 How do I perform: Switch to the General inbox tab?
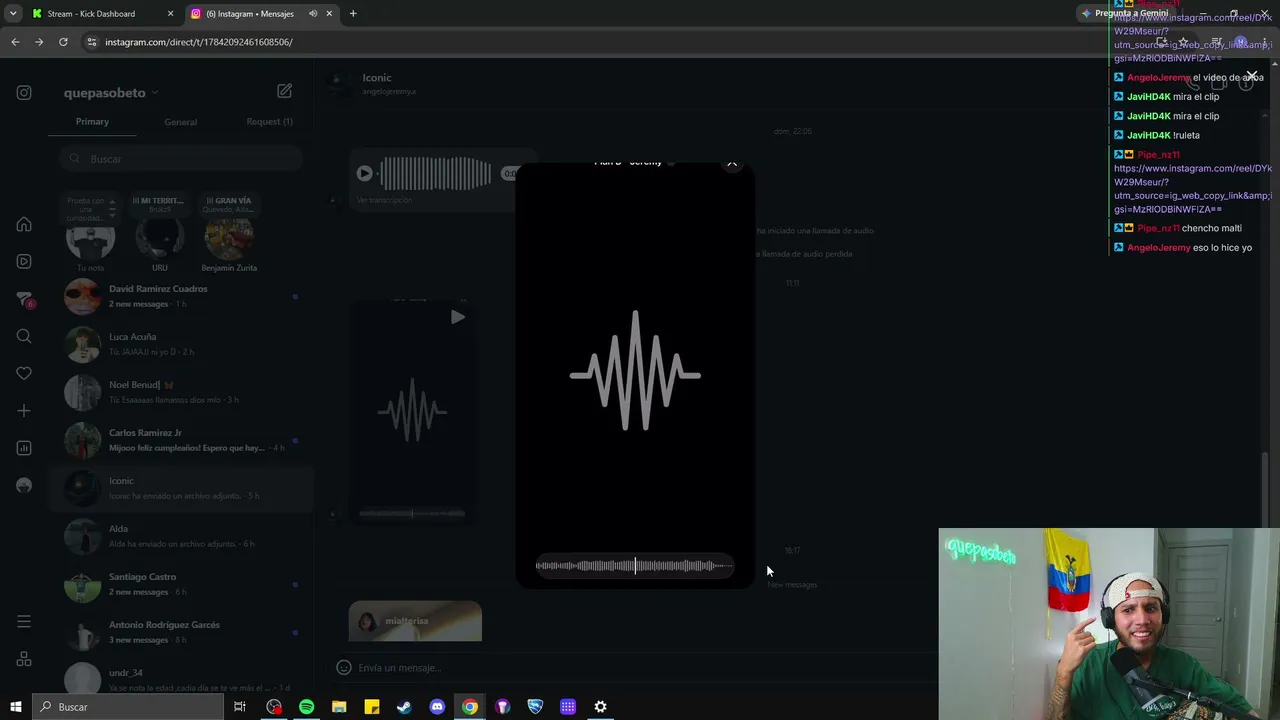(x=181, y=122)
